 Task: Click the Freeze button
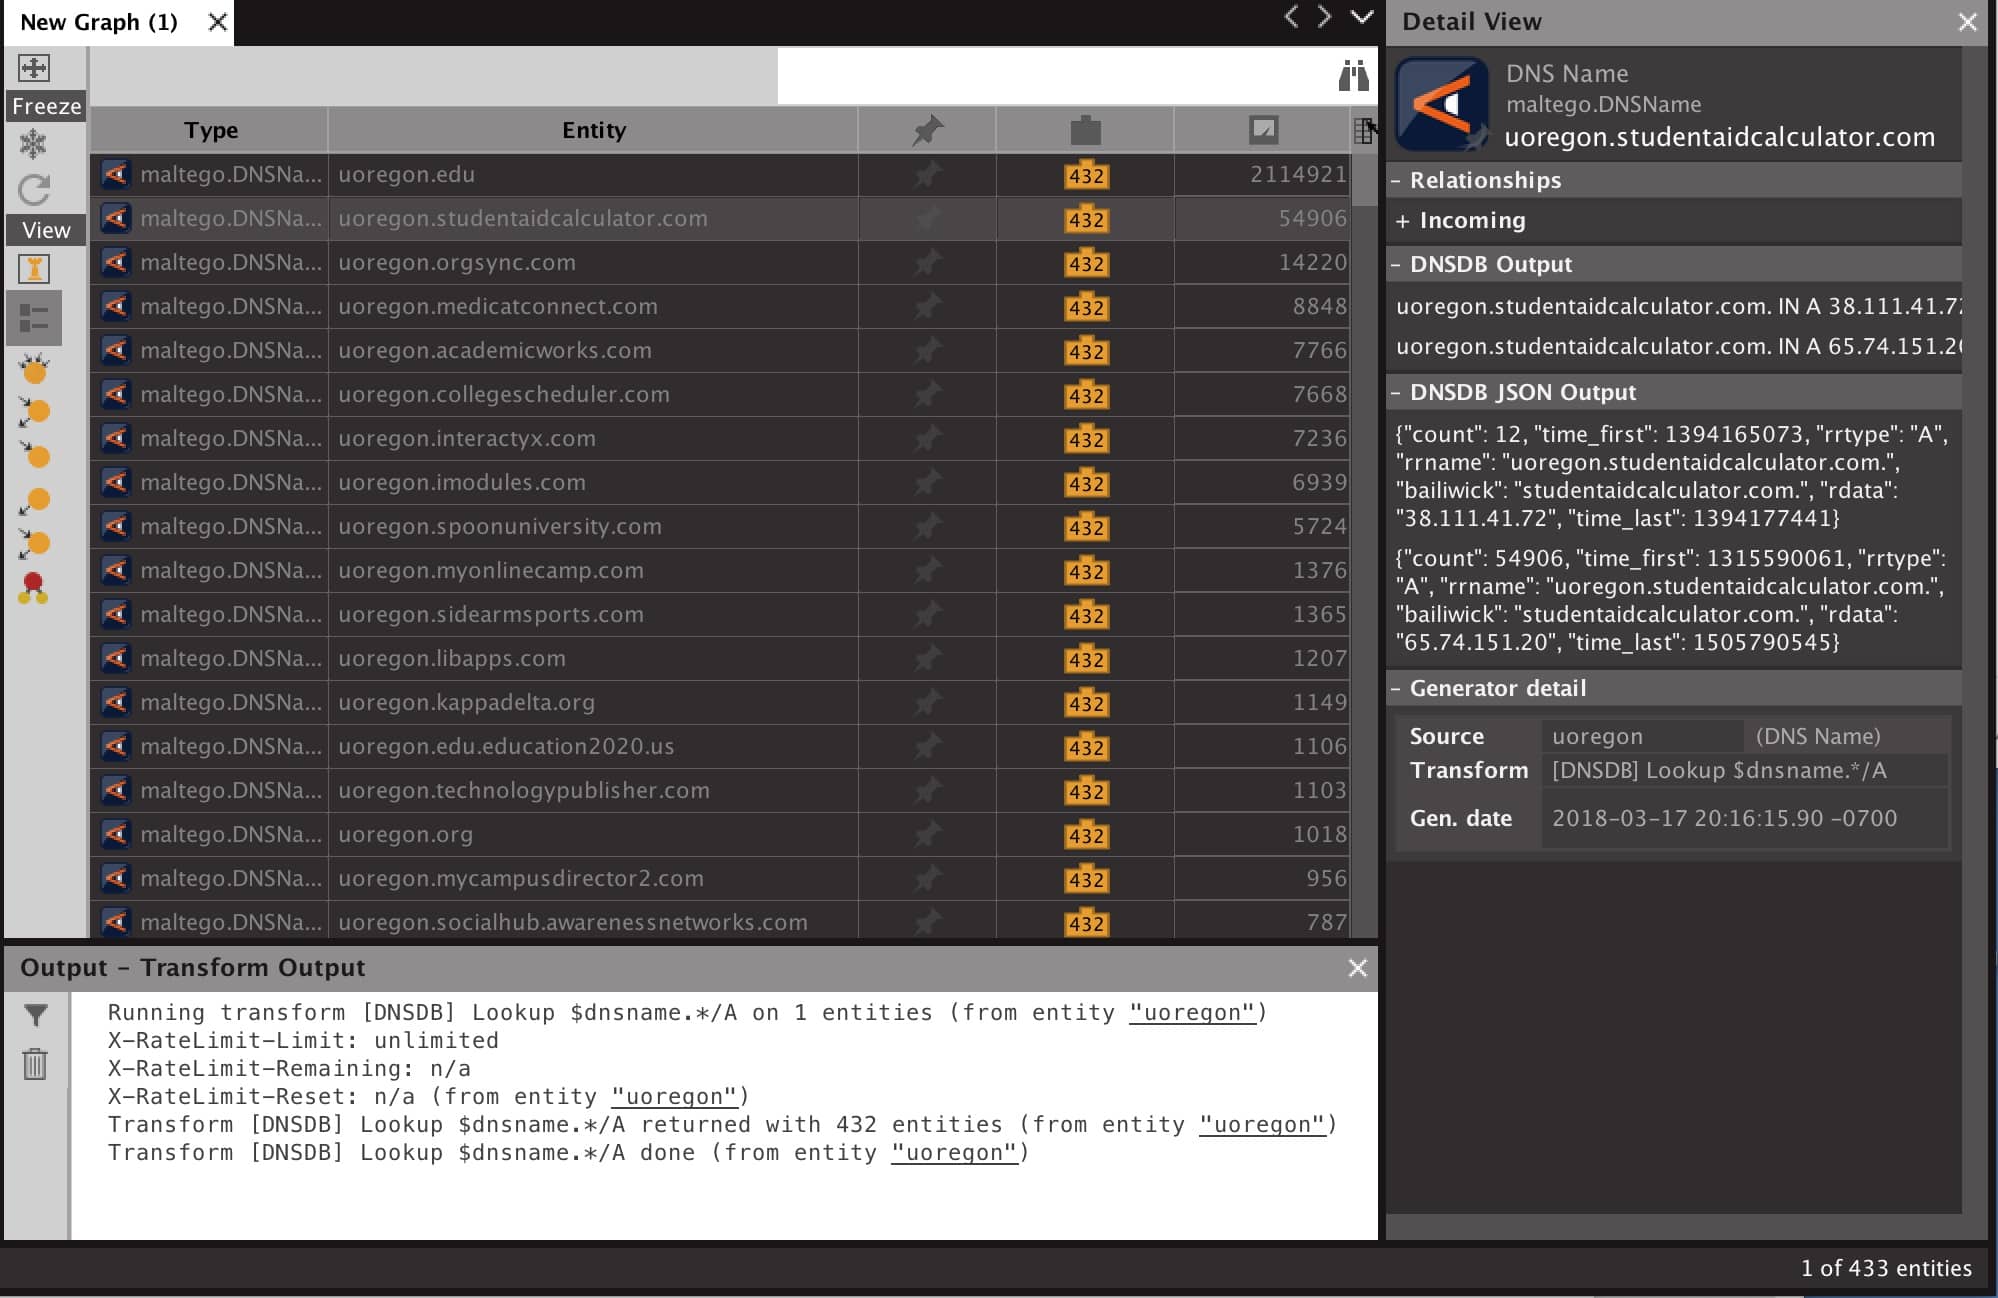pos(46,106)
